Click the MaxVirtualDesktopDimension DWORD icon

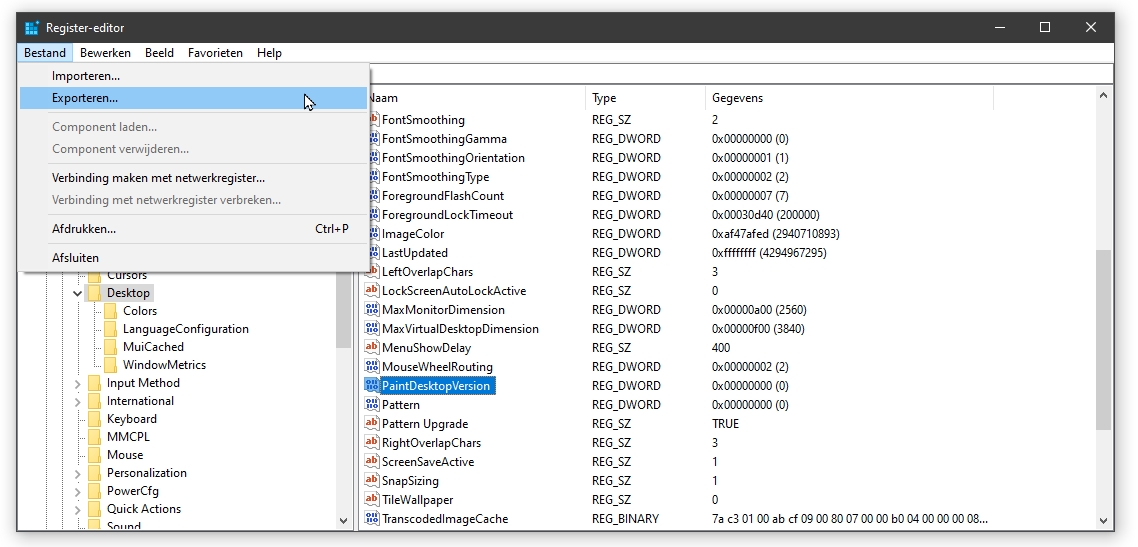click(x=372, y=329)
